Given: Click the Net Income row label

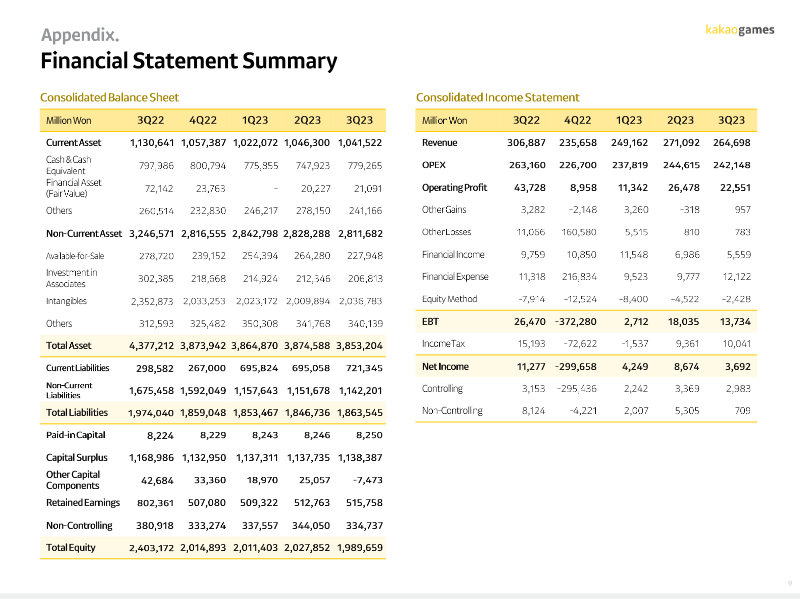Looking at the screenshot, I should [x=445, y=366].
